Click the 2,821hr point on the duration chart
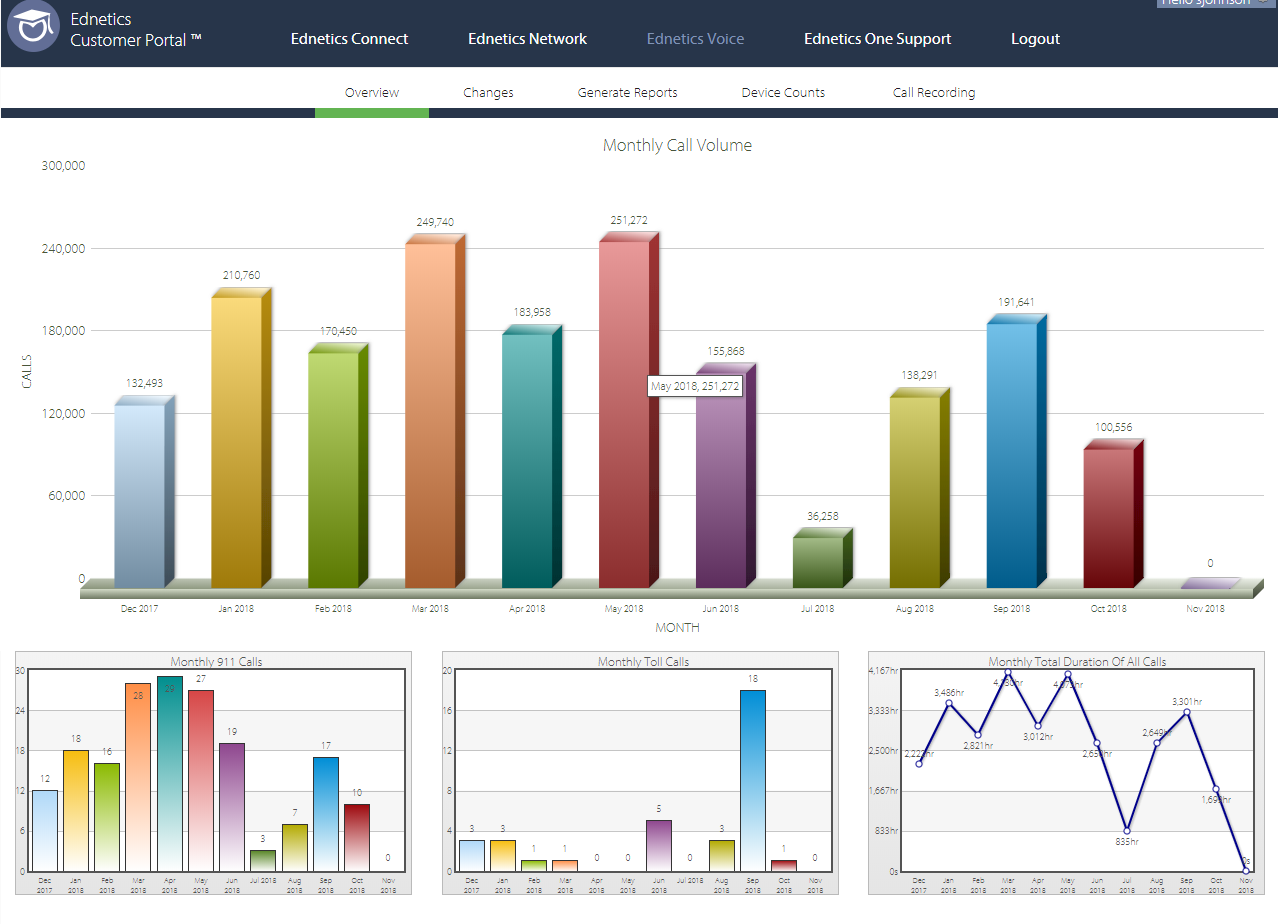Image resolution: width=1278 pixels, height=924 pixels. click(978, 735)
